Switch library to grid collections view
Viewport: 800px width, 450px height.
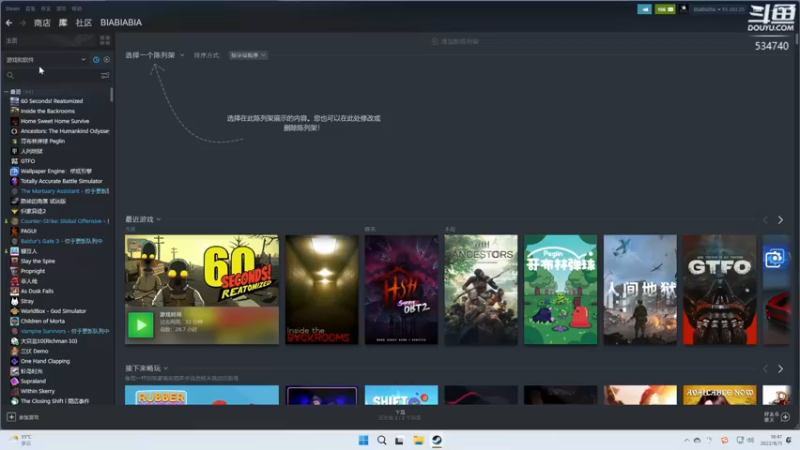[105, 40]
